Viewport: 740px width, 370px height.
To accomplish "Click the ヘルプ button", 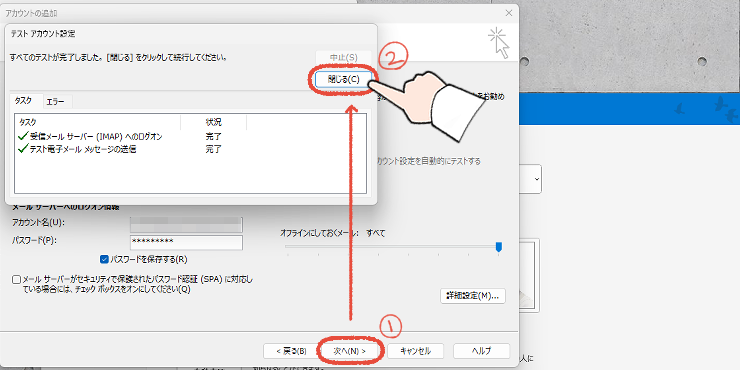I will (x=481, y=351).
